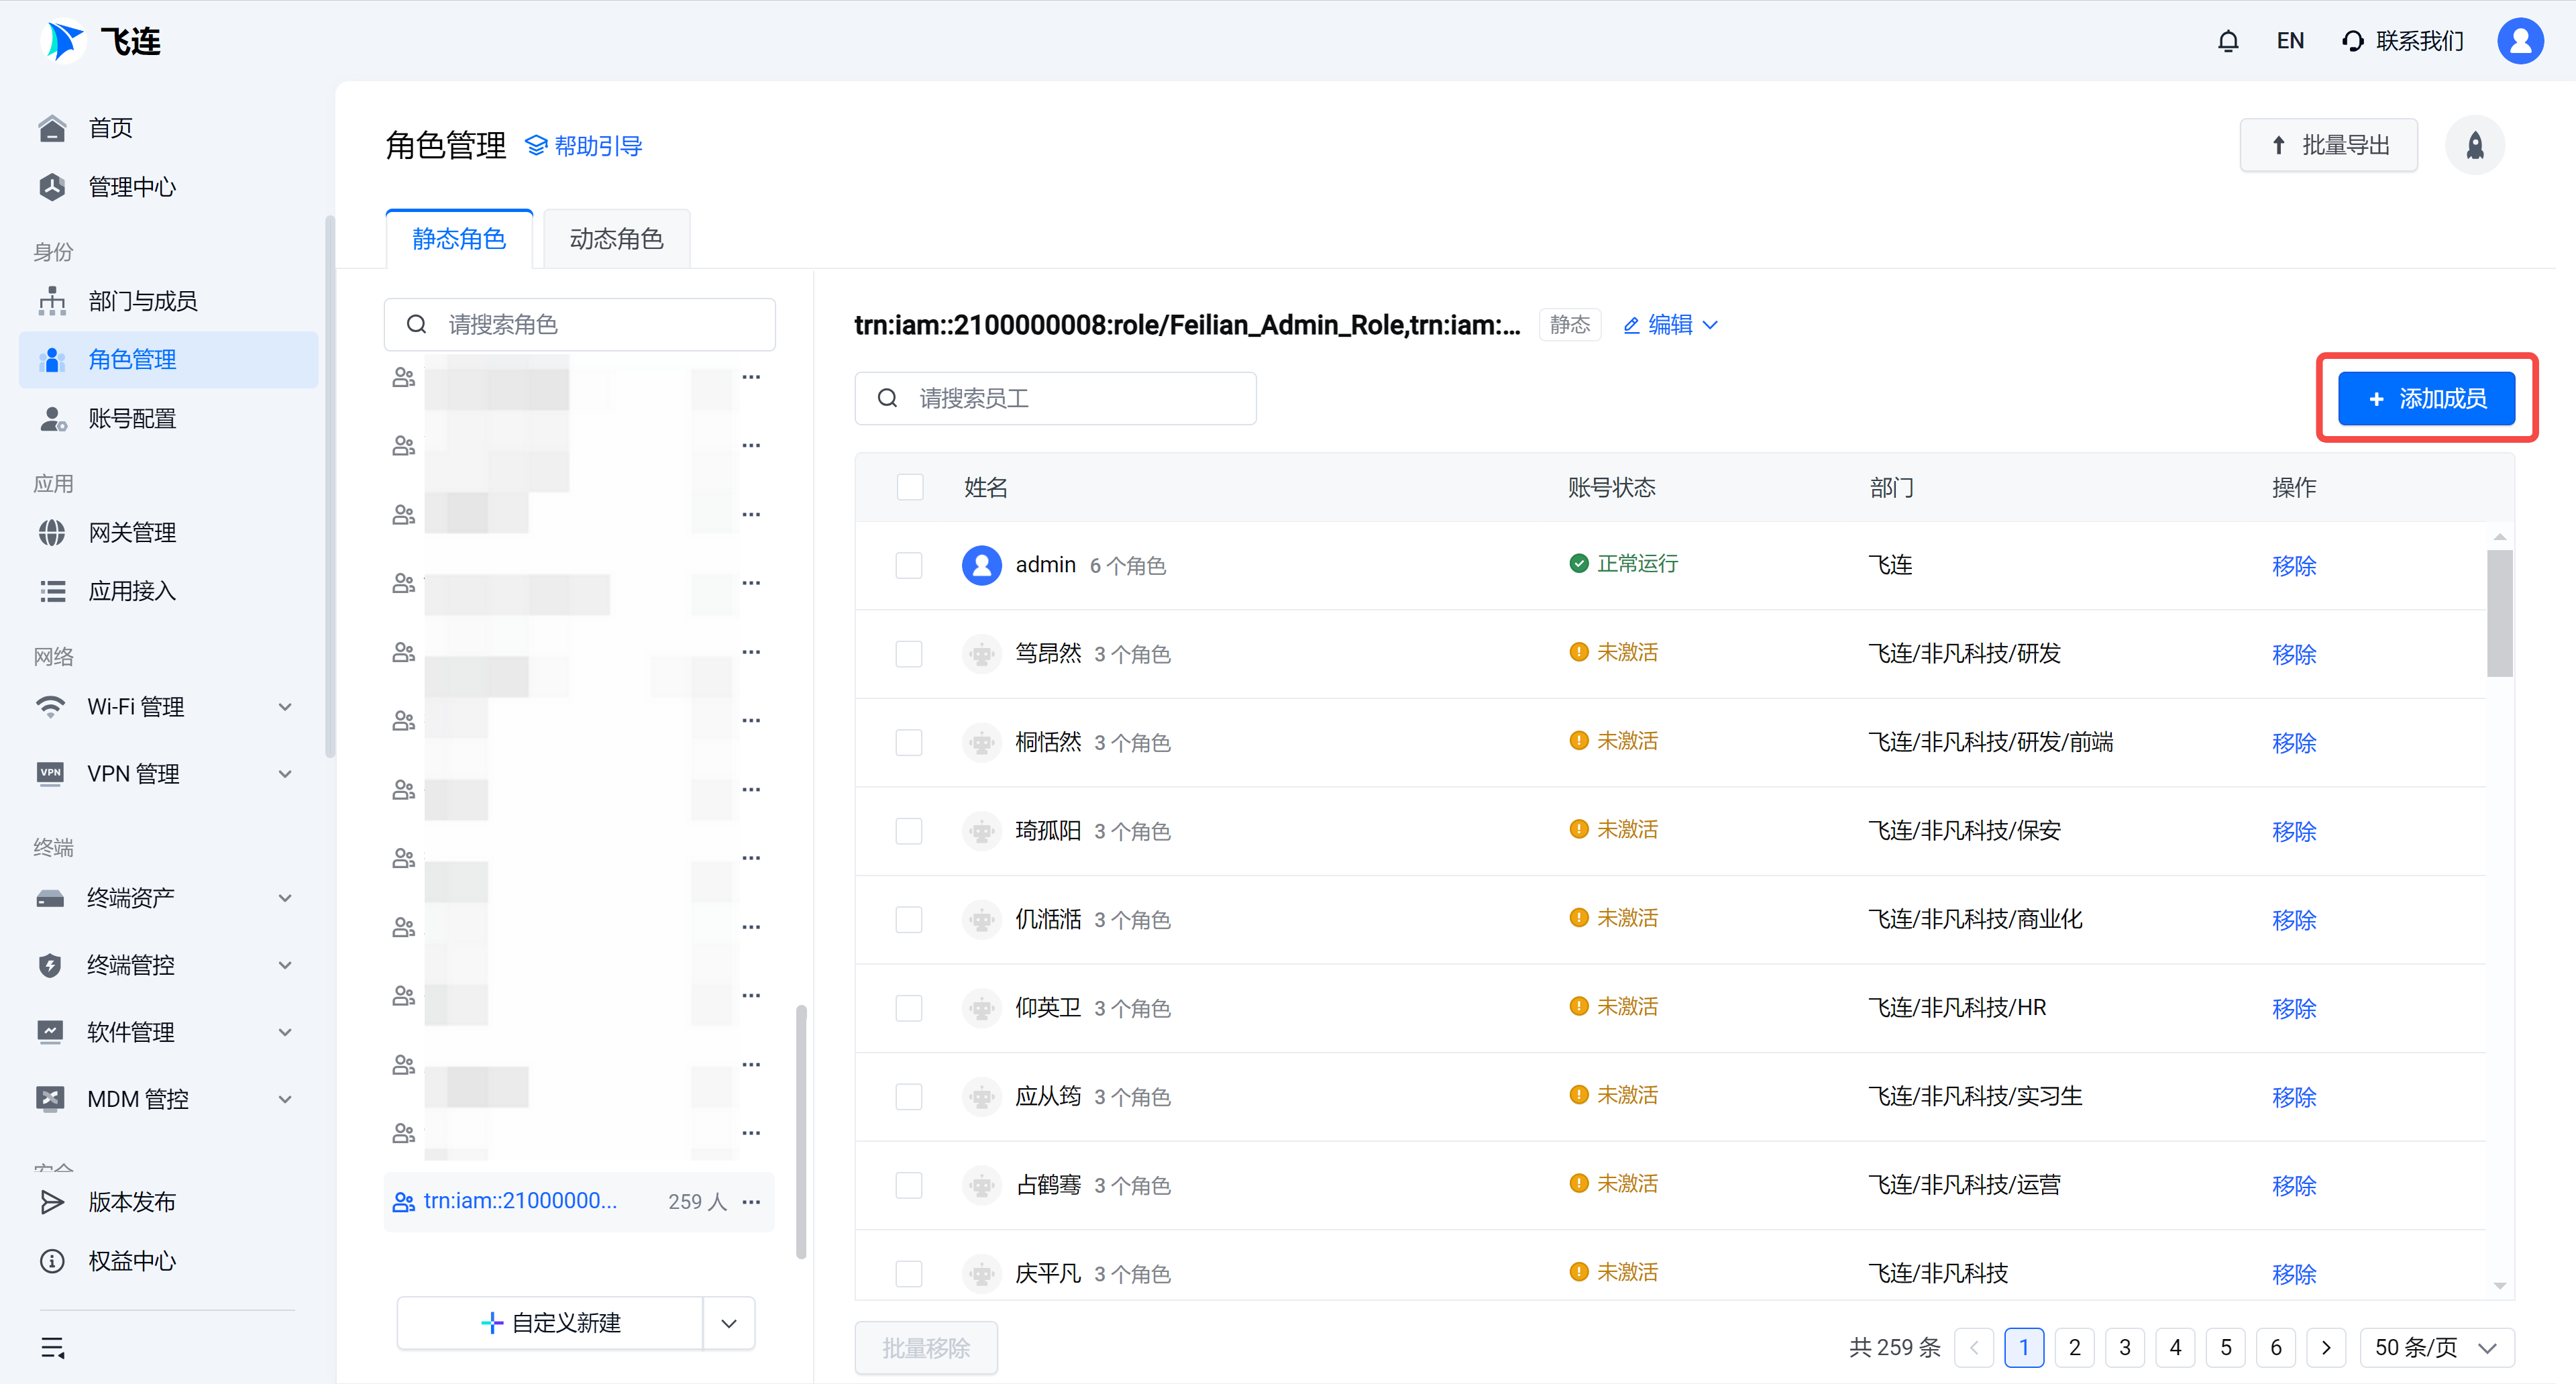
Task: Open the notification bell
Action: click(2227, 41)
